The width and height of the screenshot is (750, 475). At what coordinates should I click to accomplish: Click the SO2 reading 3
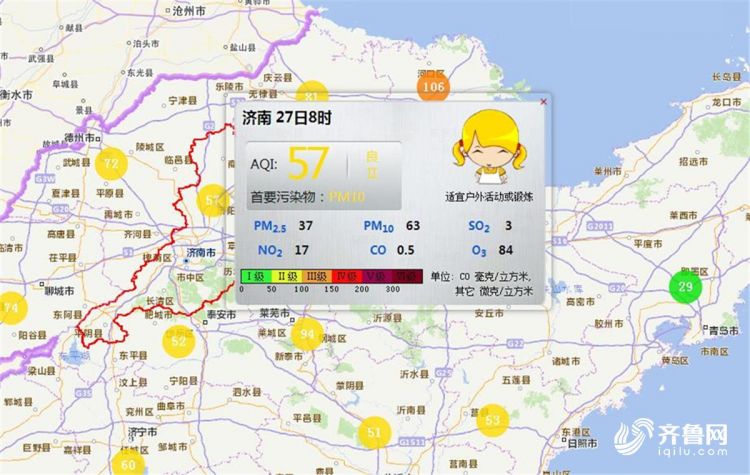point(508,225)
